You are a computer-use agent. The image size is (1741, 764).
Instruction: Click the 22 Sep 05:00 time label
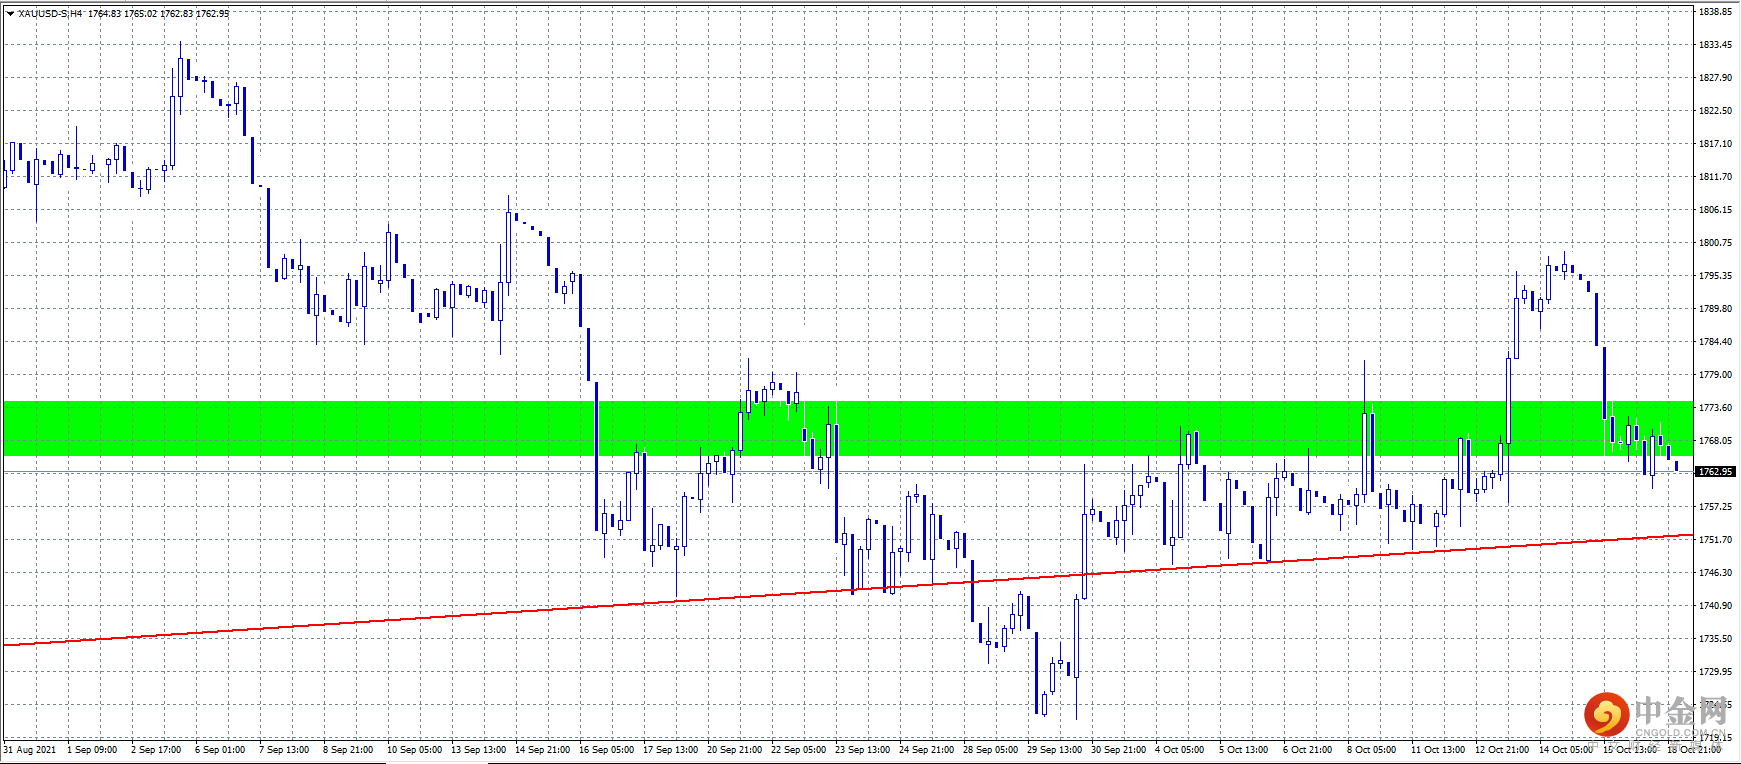point(799,750)
